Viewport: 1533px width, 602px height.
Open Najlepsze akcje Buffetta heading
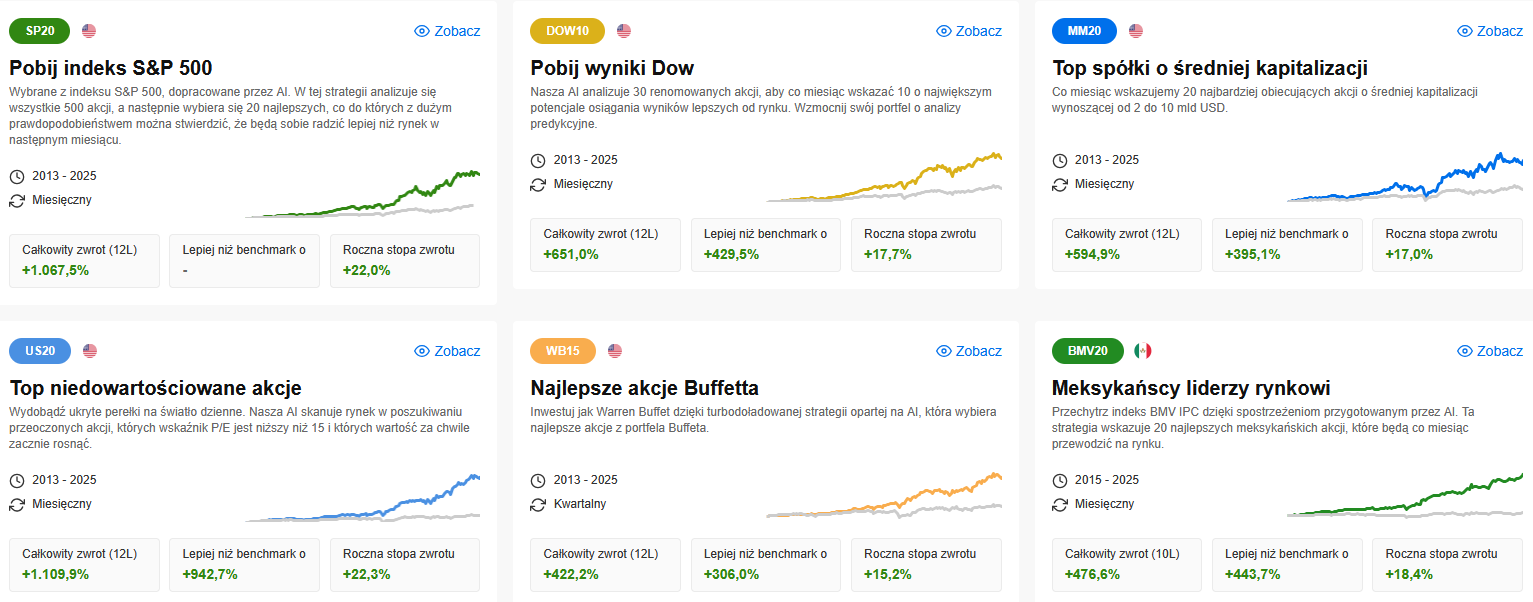[x=644, y=388]
